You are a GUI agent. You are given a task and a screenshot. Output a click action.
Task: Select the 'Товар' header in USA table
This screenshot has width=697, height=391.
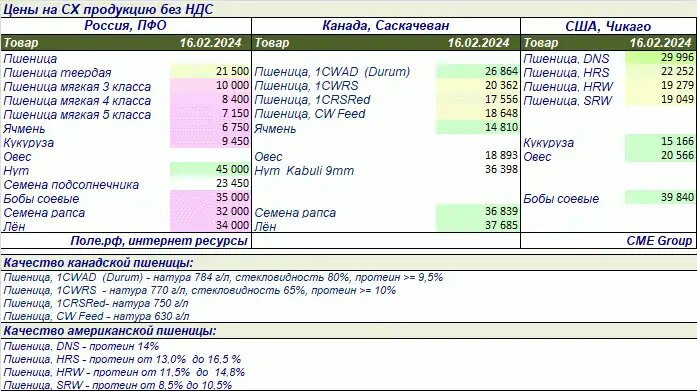541,43
